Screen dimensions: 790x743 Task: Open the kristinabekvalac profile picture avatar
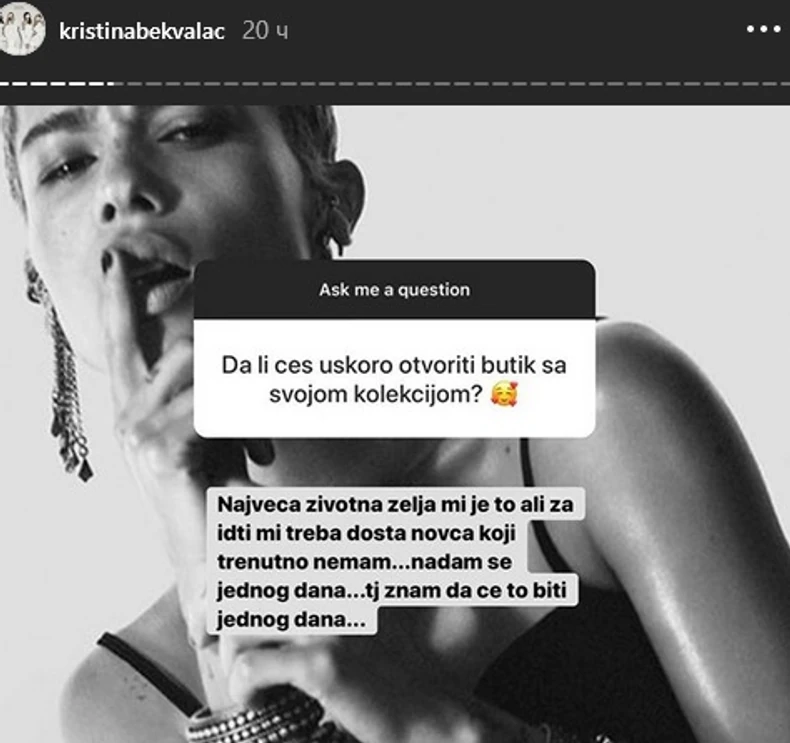click(20, 29)
